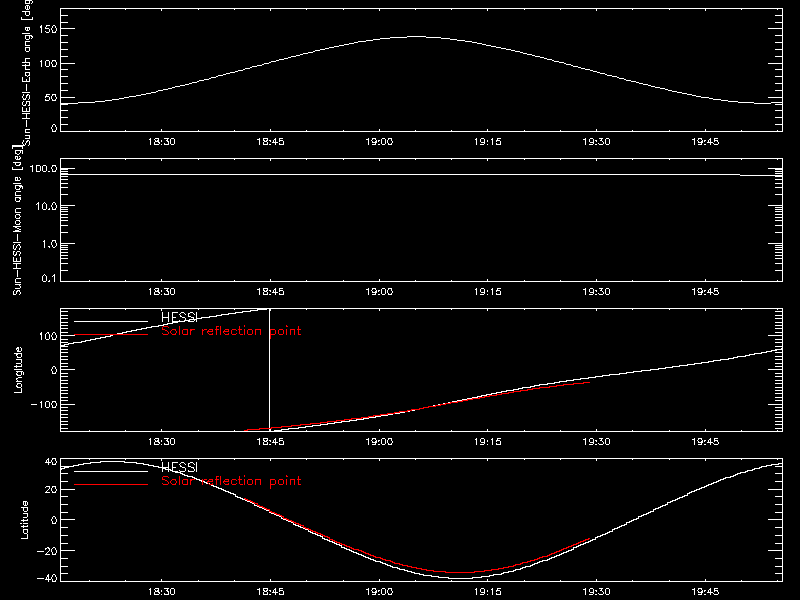Image resolution: width=800 pixels, height=600 pixels.
Task: Click HESSI legend text in Longitude plot
Action: pyautogui.click(x=179, y=317)
